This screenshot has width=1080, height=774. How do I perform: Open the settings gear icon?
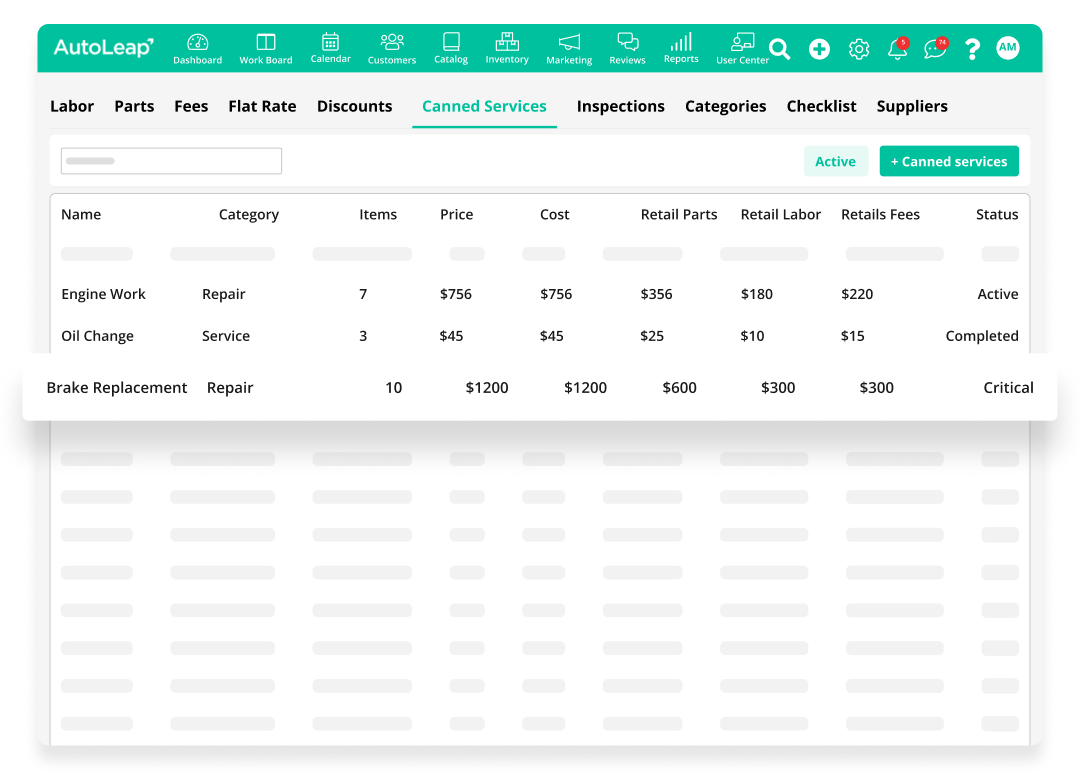[859, 49]
